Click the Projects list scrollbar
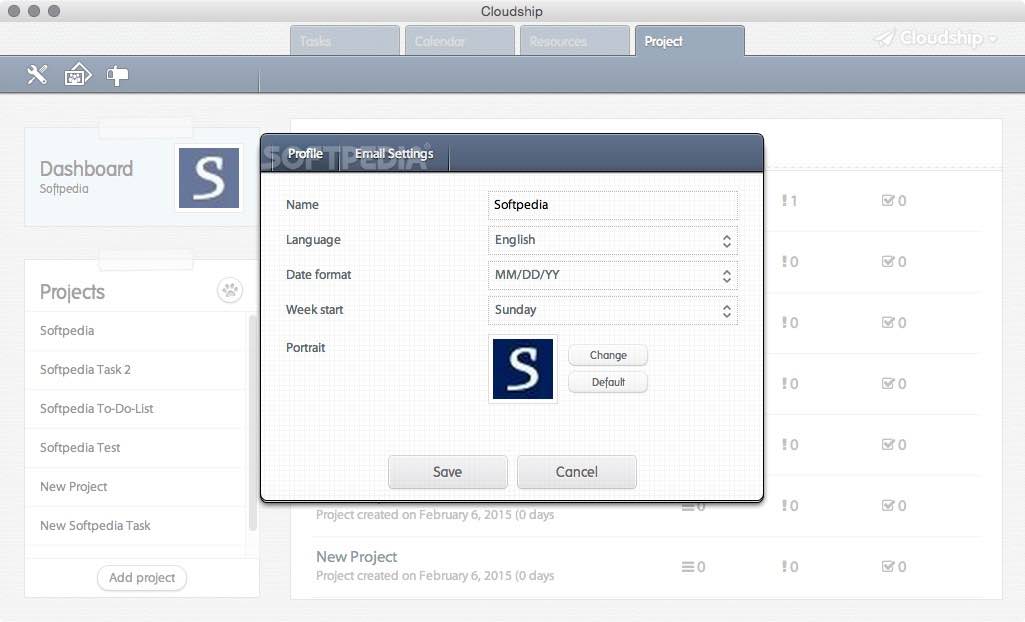The image size is (1025, 622). pos(252,422)
